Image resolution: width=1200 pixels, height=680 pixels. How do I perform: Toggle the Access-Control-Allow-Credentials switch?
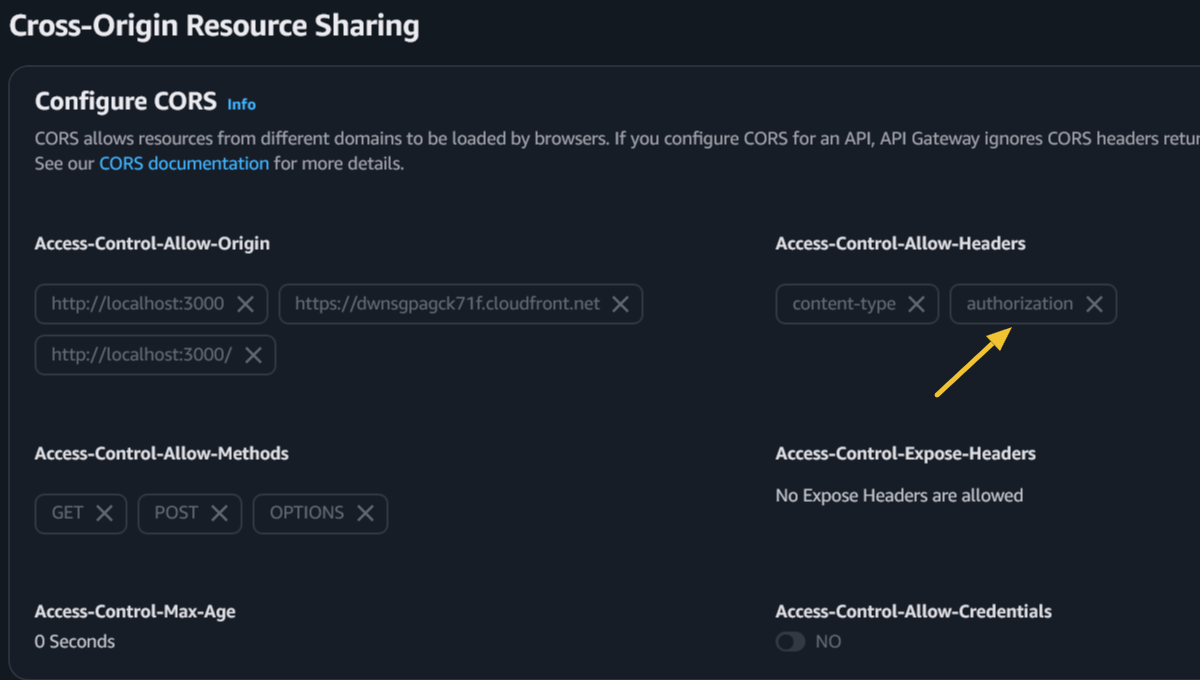[790, 642]
